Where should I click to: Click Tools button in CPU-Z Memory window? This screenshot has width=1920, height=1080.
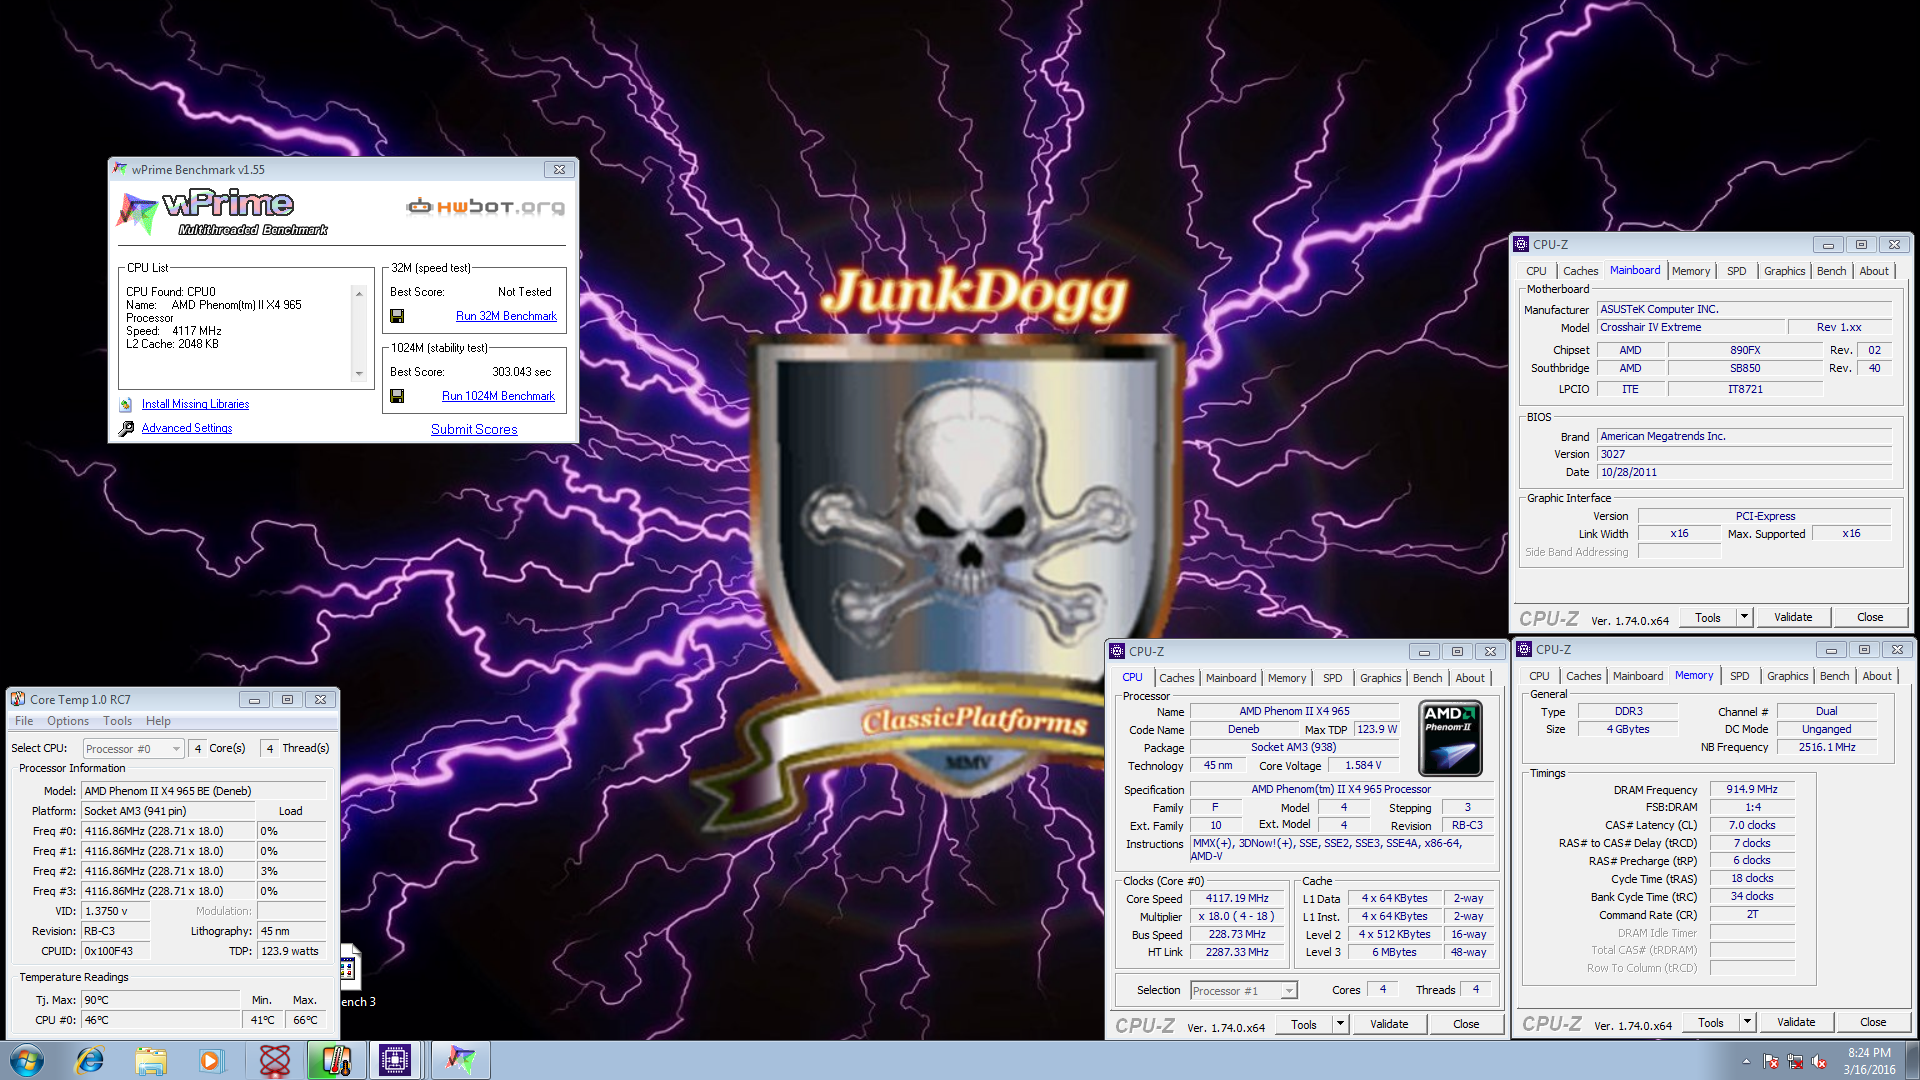point(1711,1022)
